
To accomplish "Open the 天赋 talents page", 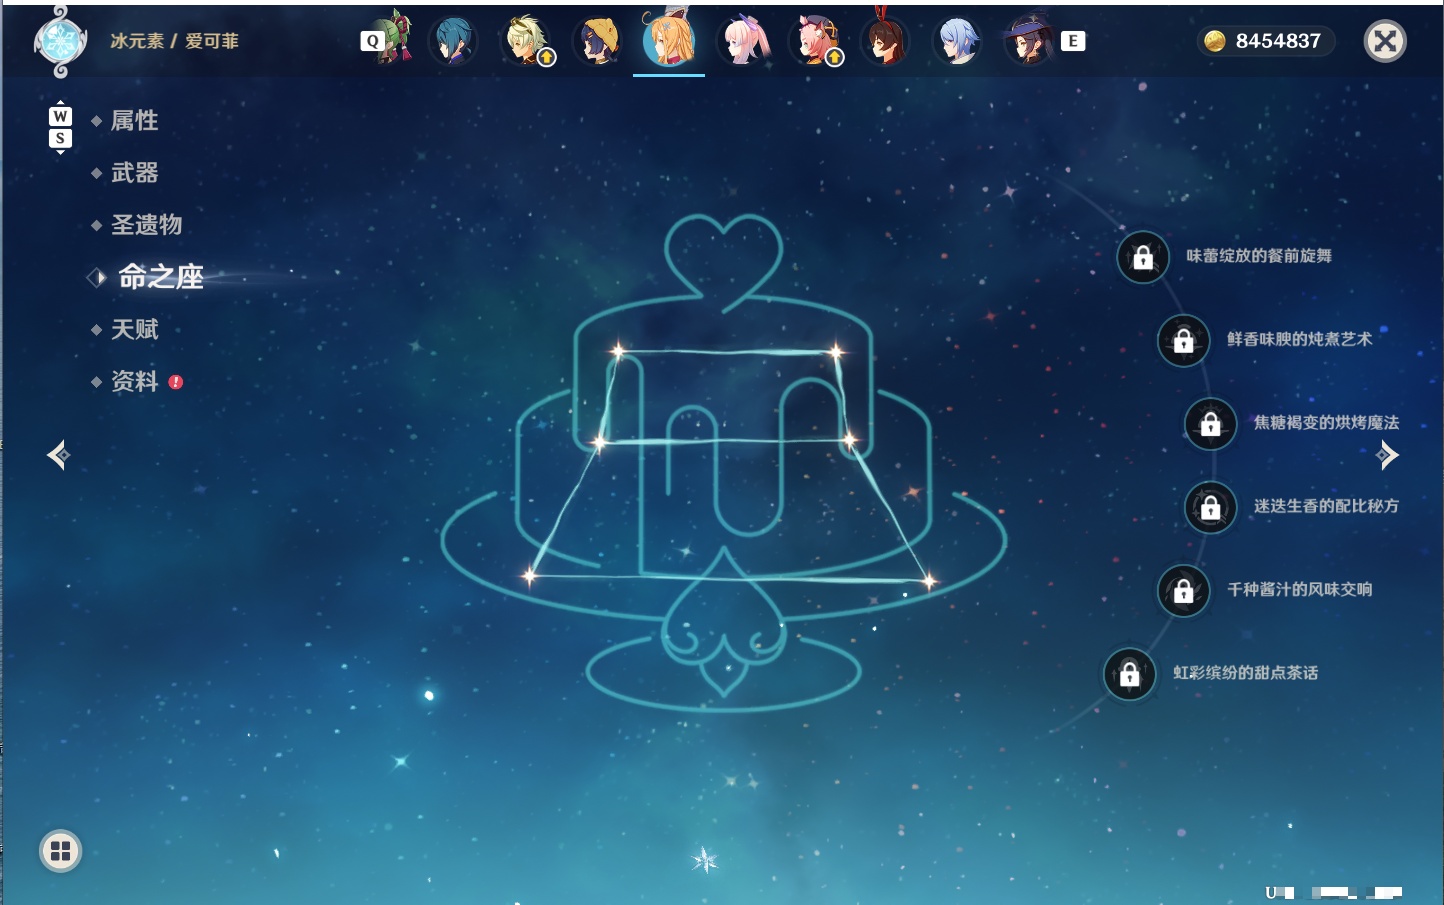I will point(134,329).
